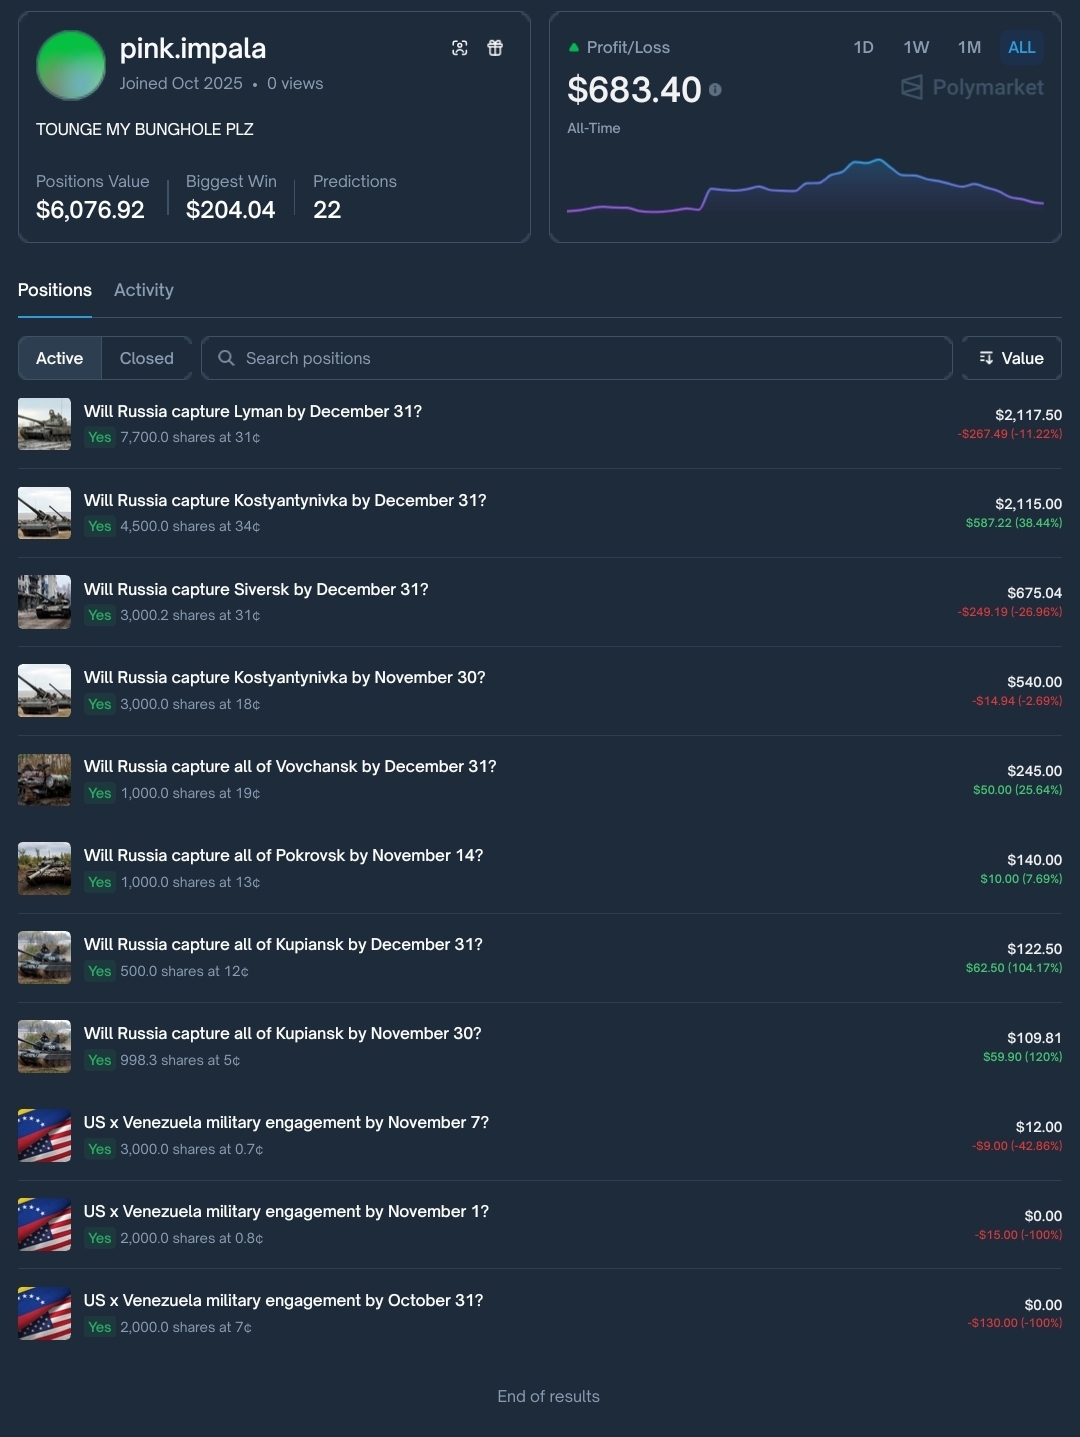Open Kostyantynivka by December 31 thumbnail
1080x1437 pixels.
coord(44,513)
